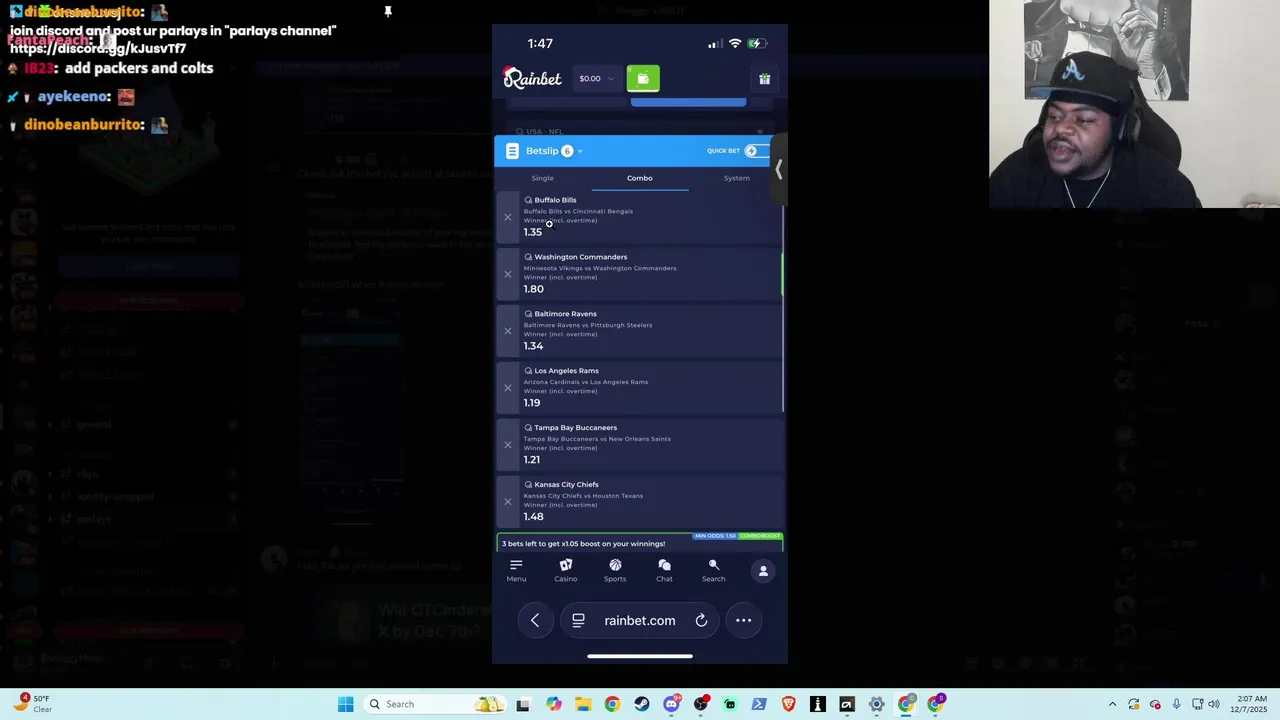Click 'Minnesota Vikings vs Washington Commanders' text

[x=600, y=268]
